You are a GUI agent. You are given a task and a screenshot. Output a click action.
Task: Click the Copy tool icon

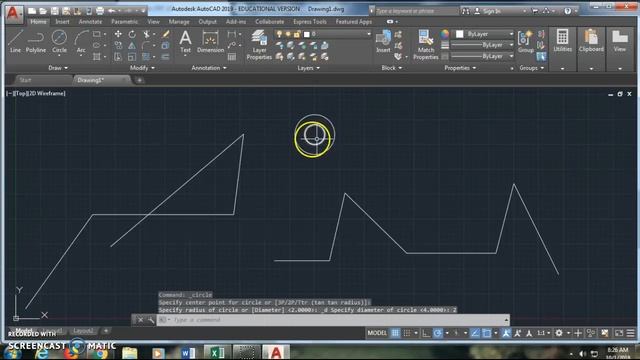point(118,45)
